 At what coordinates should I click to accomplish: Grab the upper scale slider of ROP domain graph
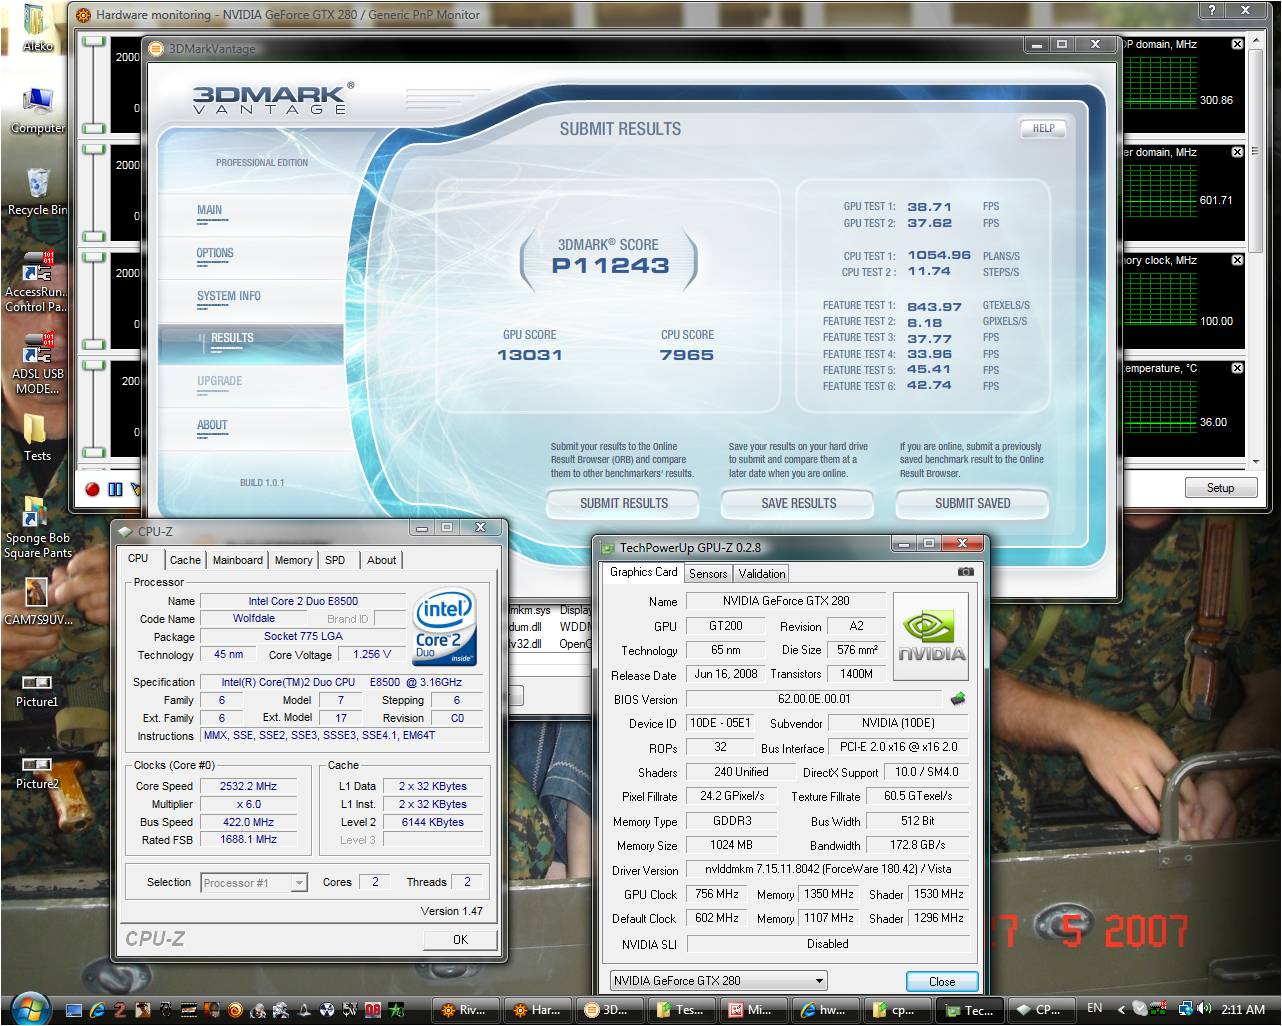point(93,42)
